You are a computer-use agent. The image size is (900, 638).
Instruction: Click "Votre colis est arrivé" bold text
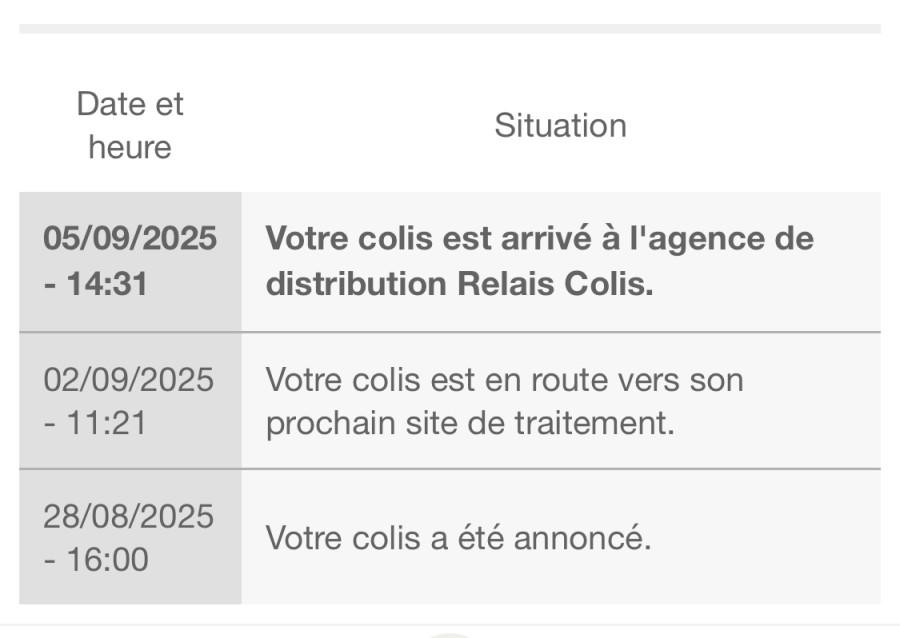point(428,238)
